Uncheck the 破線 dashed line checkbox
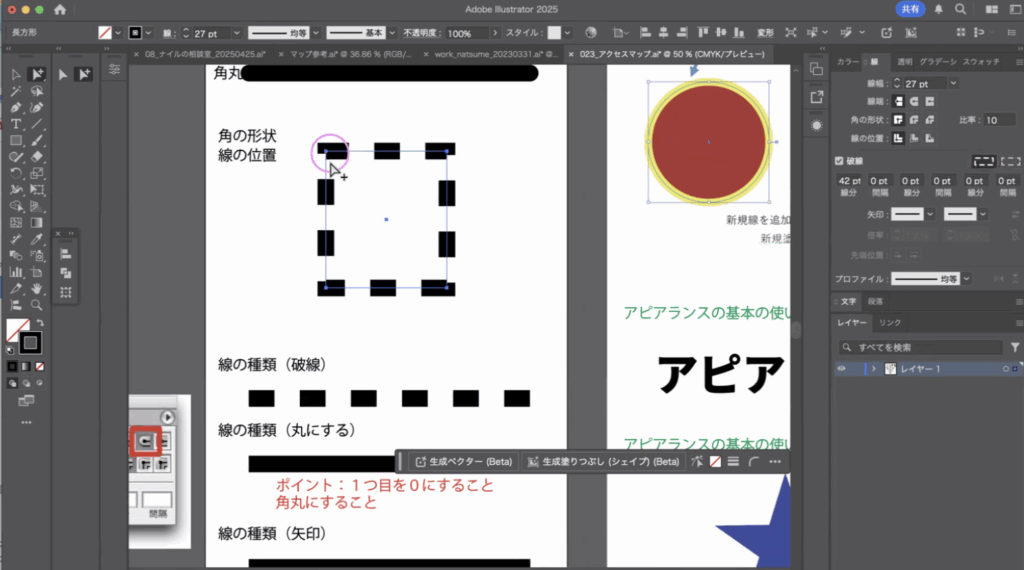Image resolution: width=1024 pixels, height=570 pixels. pos(840,160)
